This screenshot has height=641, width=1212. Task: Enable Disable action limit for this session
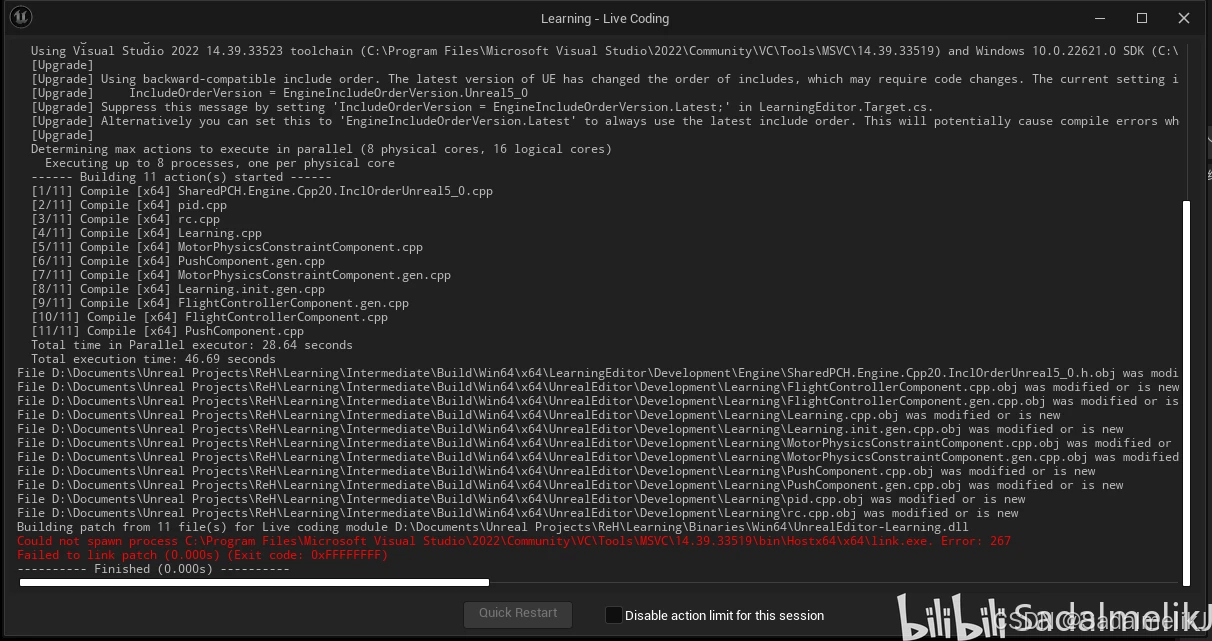[x=614, y=615]
